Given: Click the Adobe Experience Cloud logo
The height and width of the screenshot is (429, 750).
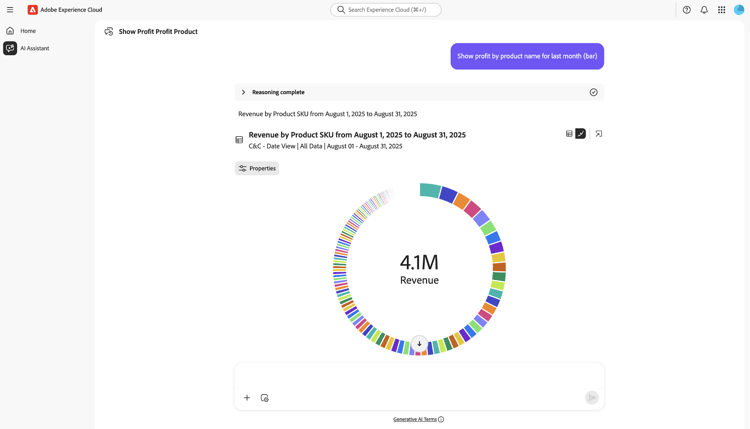Looking at the screenshot, I should pos(33,10).
